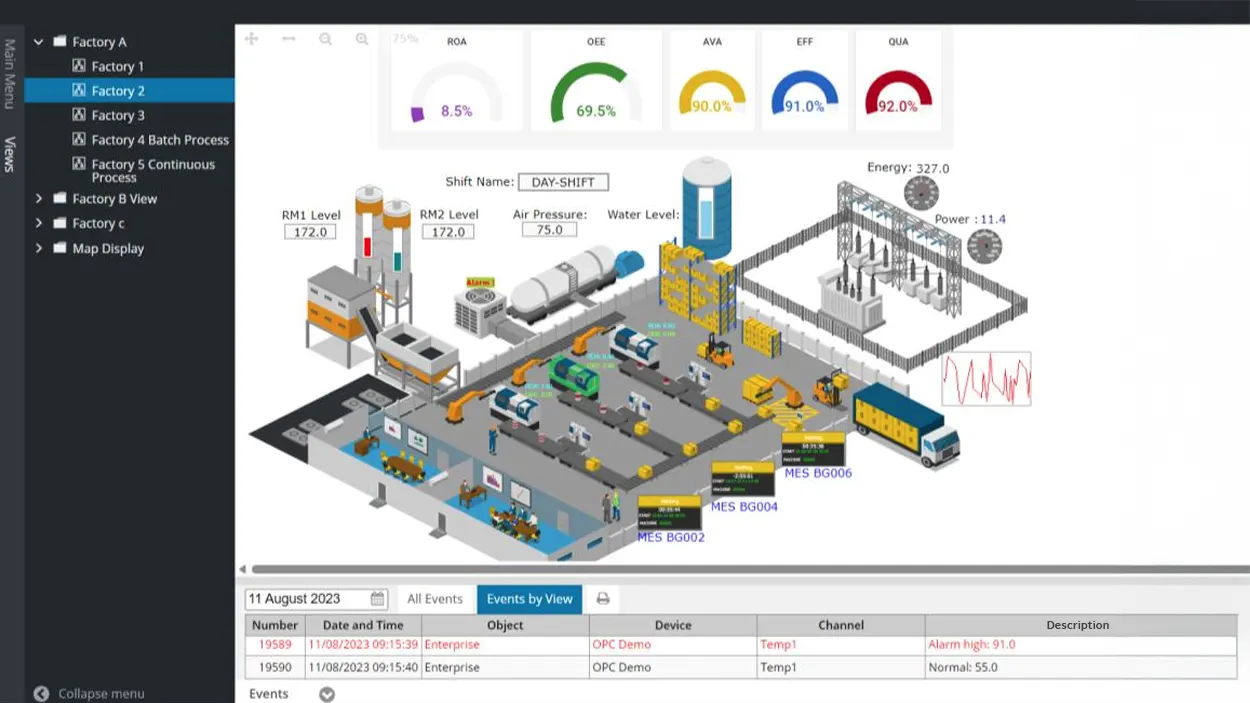Collapse the Factory A tree node

[39, 42]
